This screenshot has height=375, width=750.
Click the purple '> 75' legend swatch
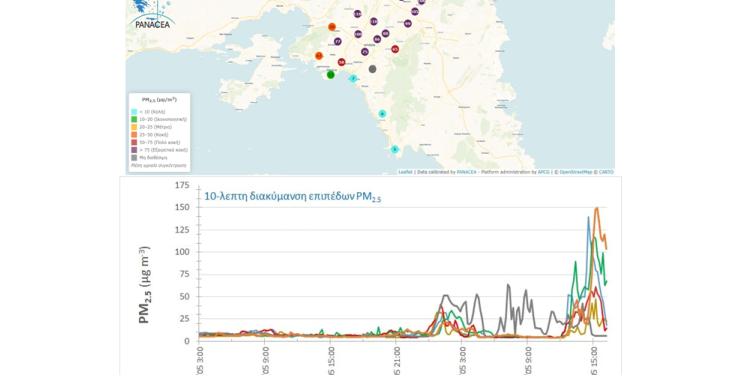click(134, 150)
